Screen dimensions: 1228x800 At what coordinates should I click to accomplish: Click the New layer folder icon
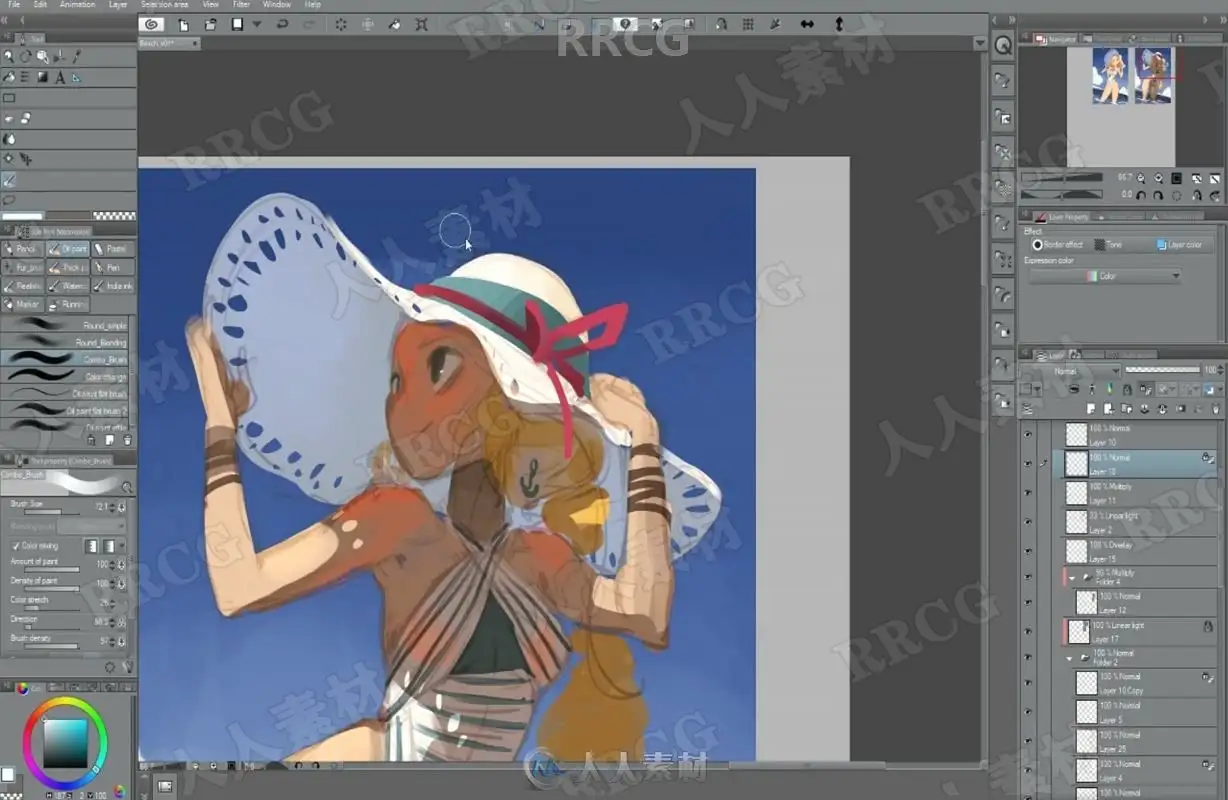1129,408
